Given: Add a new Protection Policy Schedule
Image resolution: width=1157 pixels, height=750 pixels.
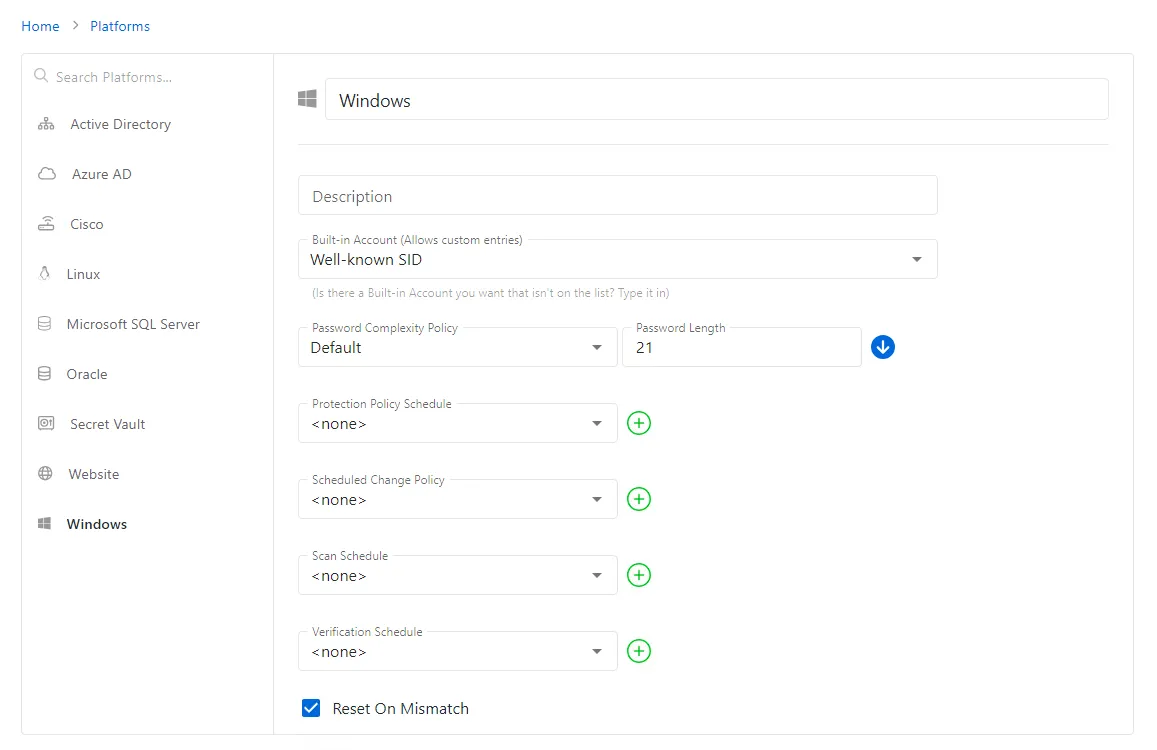Looking at the screenshot, I should pyautogui.click(x=639, y=423).
